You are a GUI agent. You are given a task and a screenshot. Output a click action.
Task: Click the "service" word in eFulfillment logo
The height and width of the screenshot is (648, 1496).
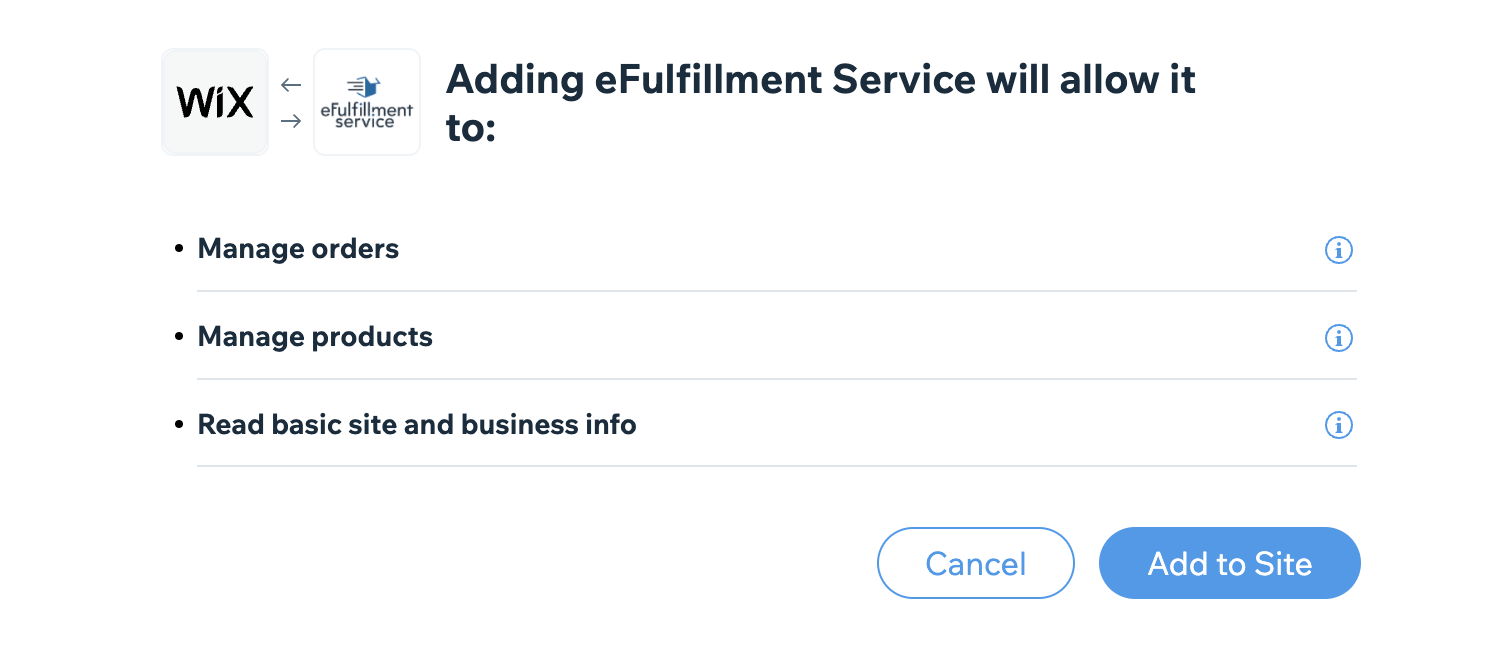(365, 123)
